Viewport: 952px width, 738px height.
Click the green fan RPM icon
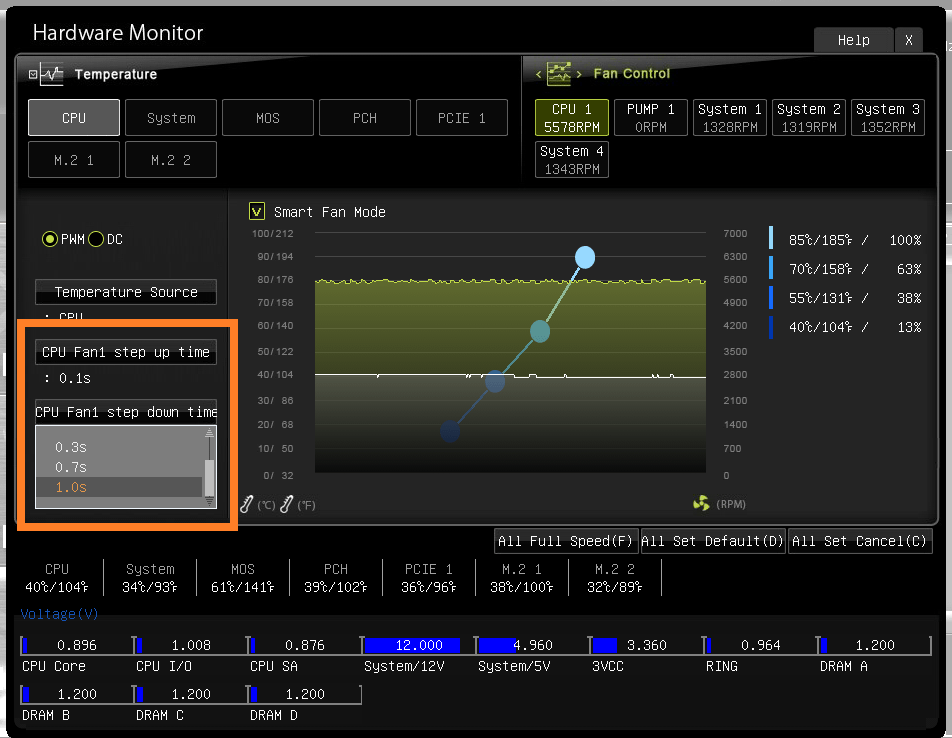(x=701, y=503)
